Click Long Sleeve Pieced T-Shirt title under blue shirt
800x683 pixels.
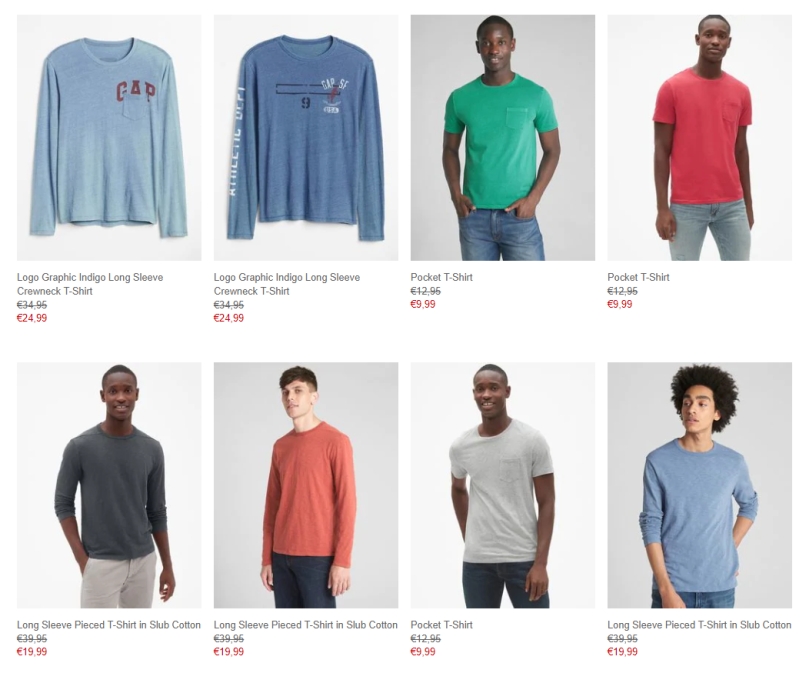(699, 625)
